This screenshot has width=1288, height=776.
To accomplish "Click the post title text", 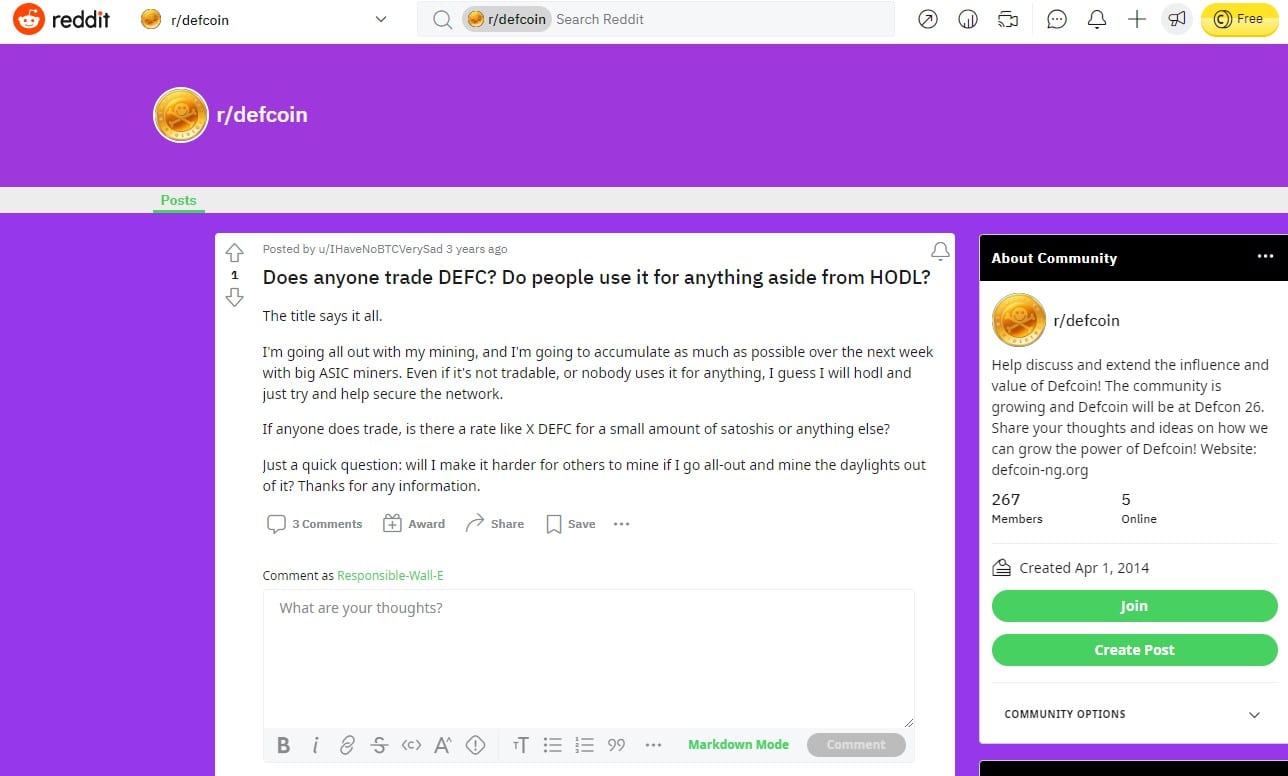I will tap(596, 277).
